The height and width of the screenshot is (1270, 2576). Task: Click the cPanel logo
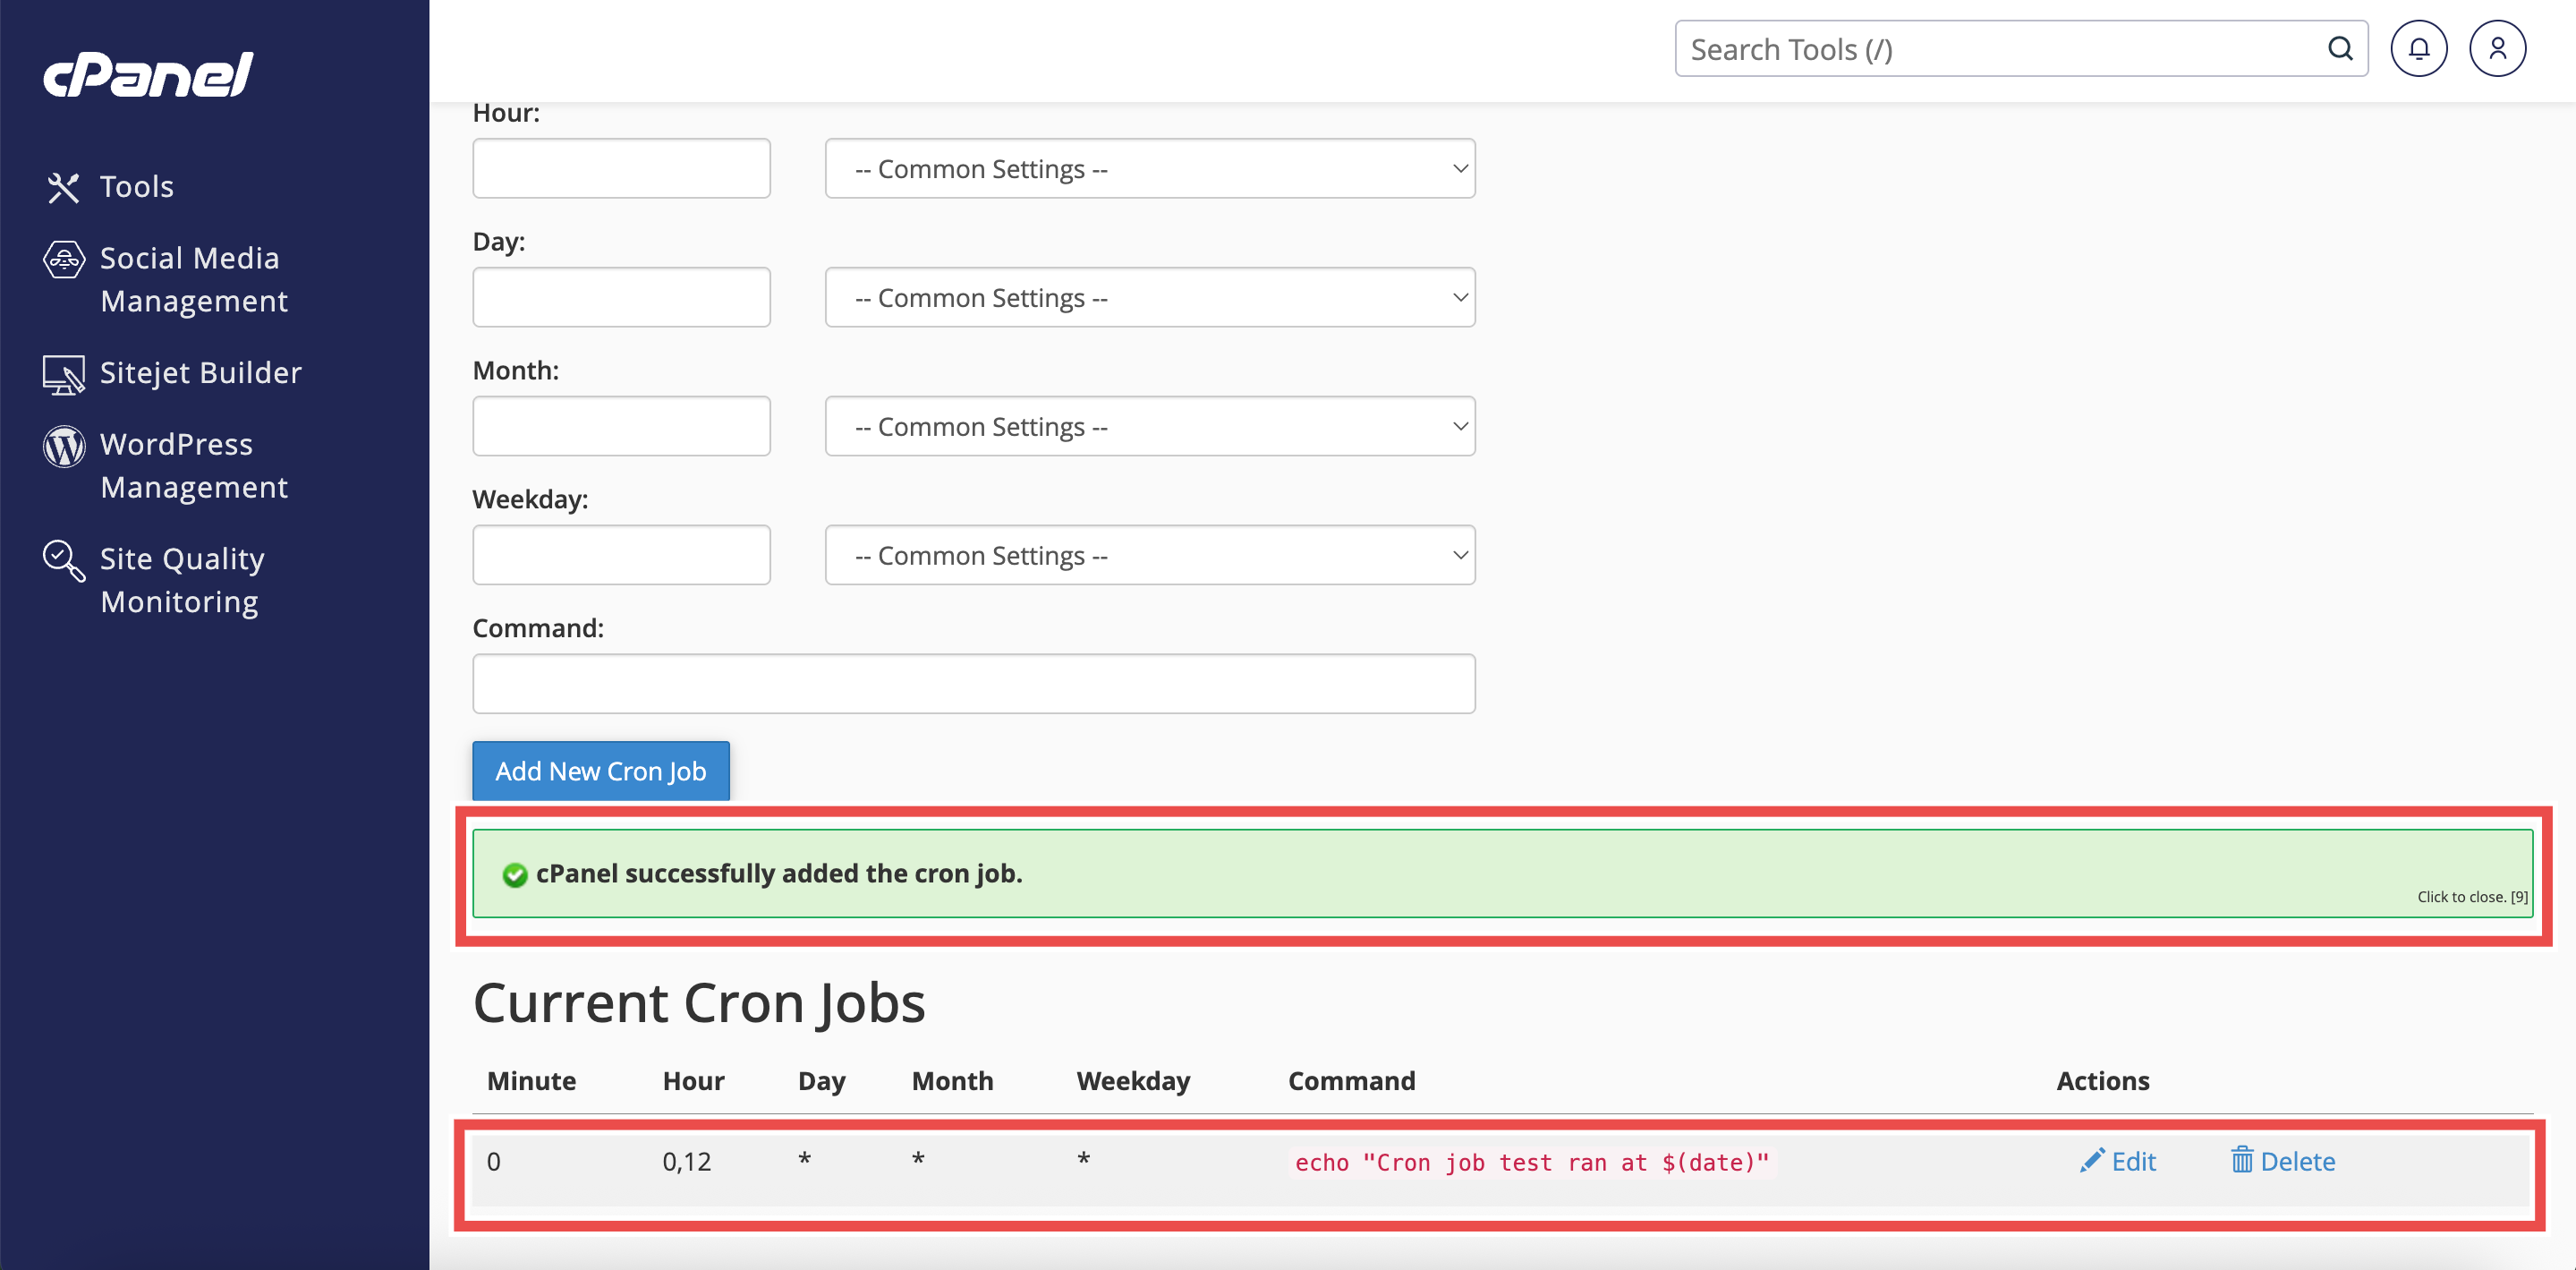148,75
